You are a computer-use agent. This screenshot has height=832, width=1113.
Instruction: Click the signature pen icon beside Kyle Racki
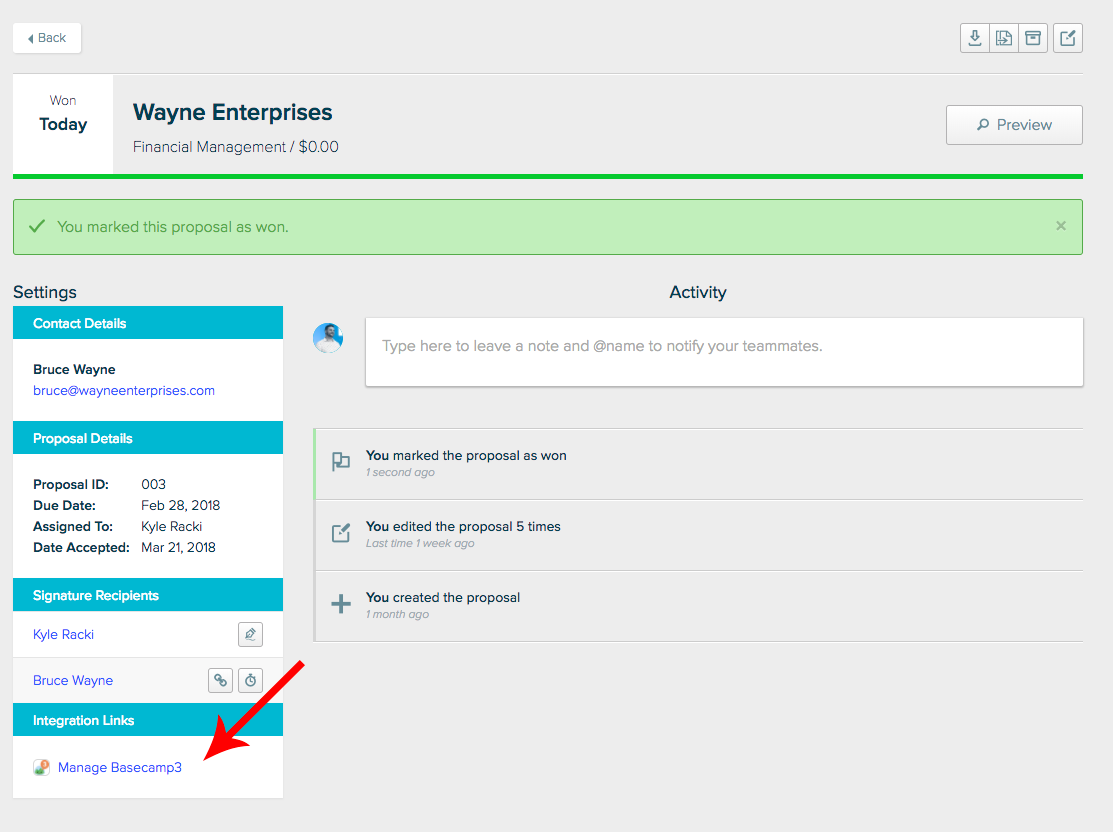point(250,634)
